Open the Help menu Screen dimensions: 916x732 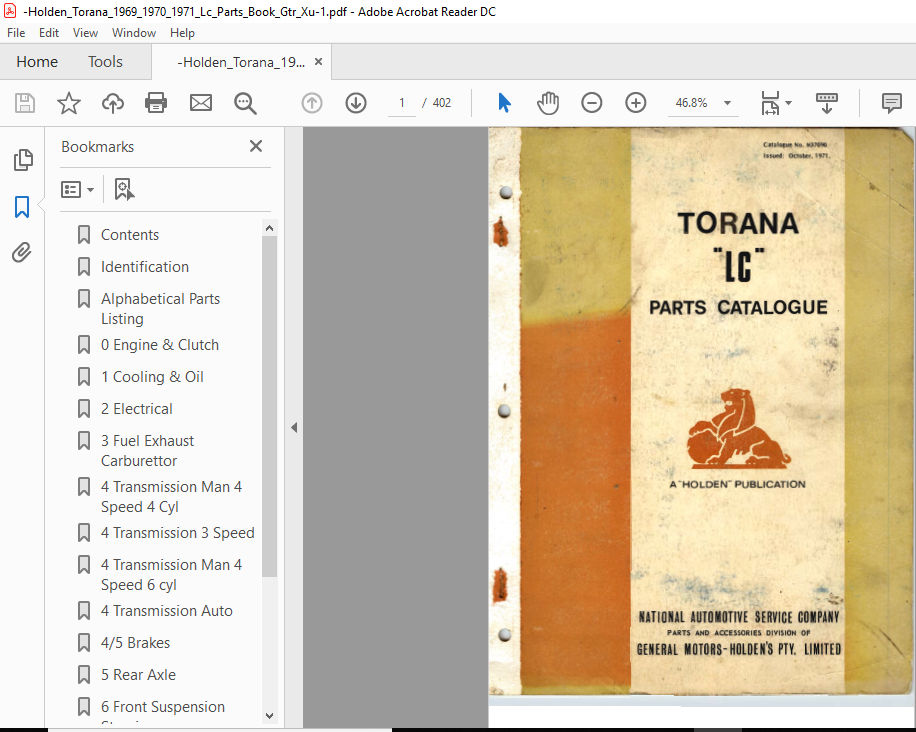coord(182,33)
